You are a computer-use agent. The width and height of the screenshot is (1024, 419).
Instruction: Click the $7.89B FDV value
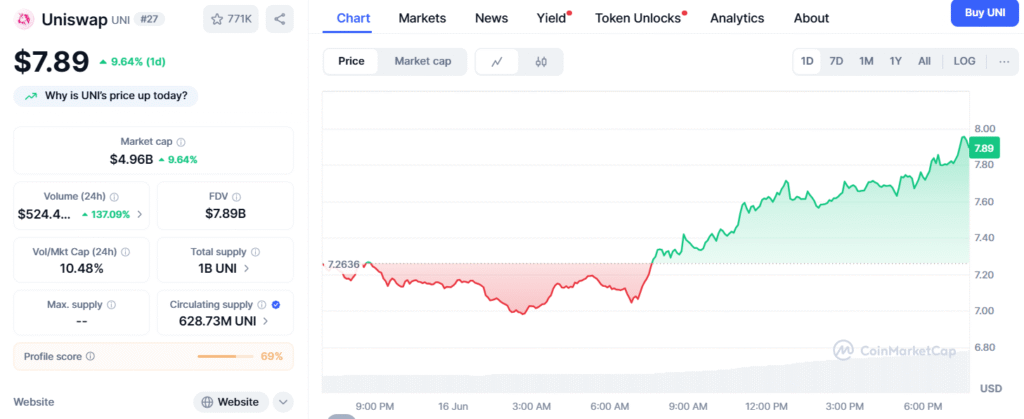tap(225, 213)
